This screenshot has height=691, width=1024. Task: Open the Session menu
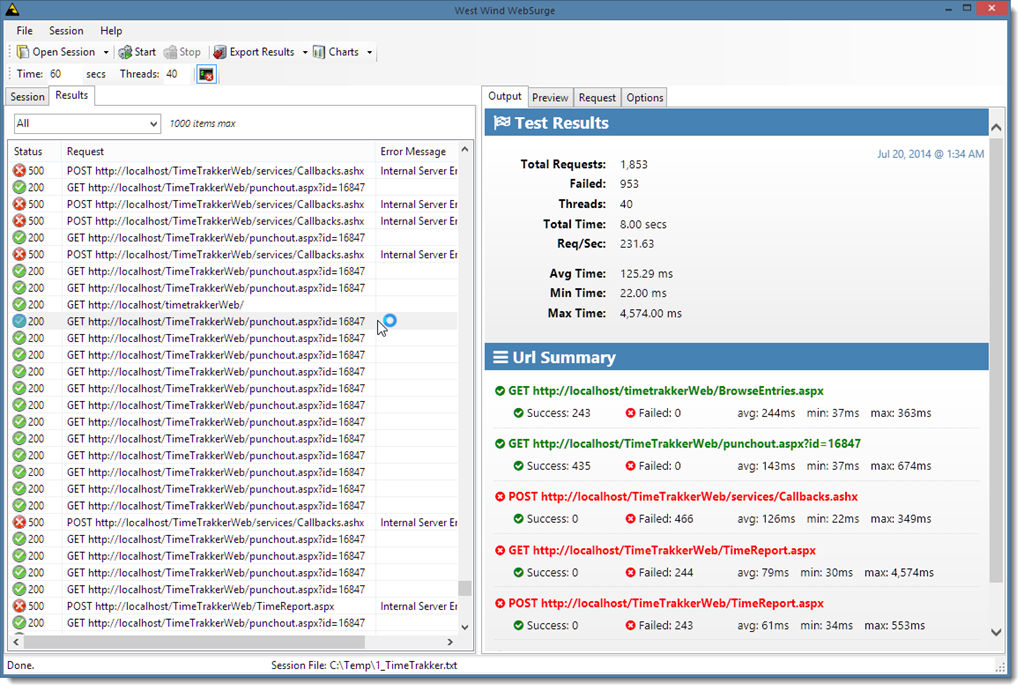(66, 31)
